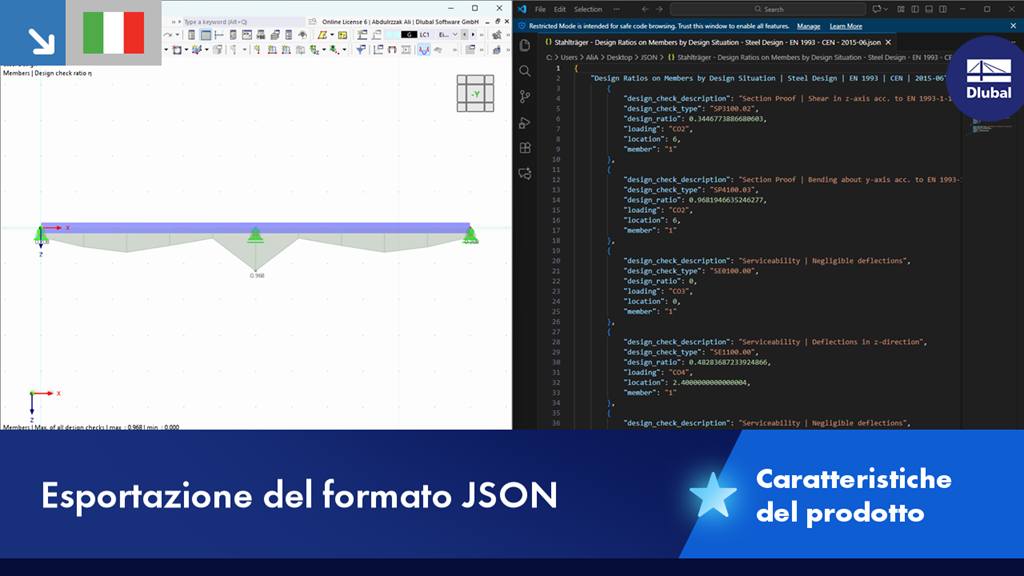Screen dimensions: 1024x576
Task: Open the Selection menu in VS Code
Action: pyautogui.click(x=588, y=9)
